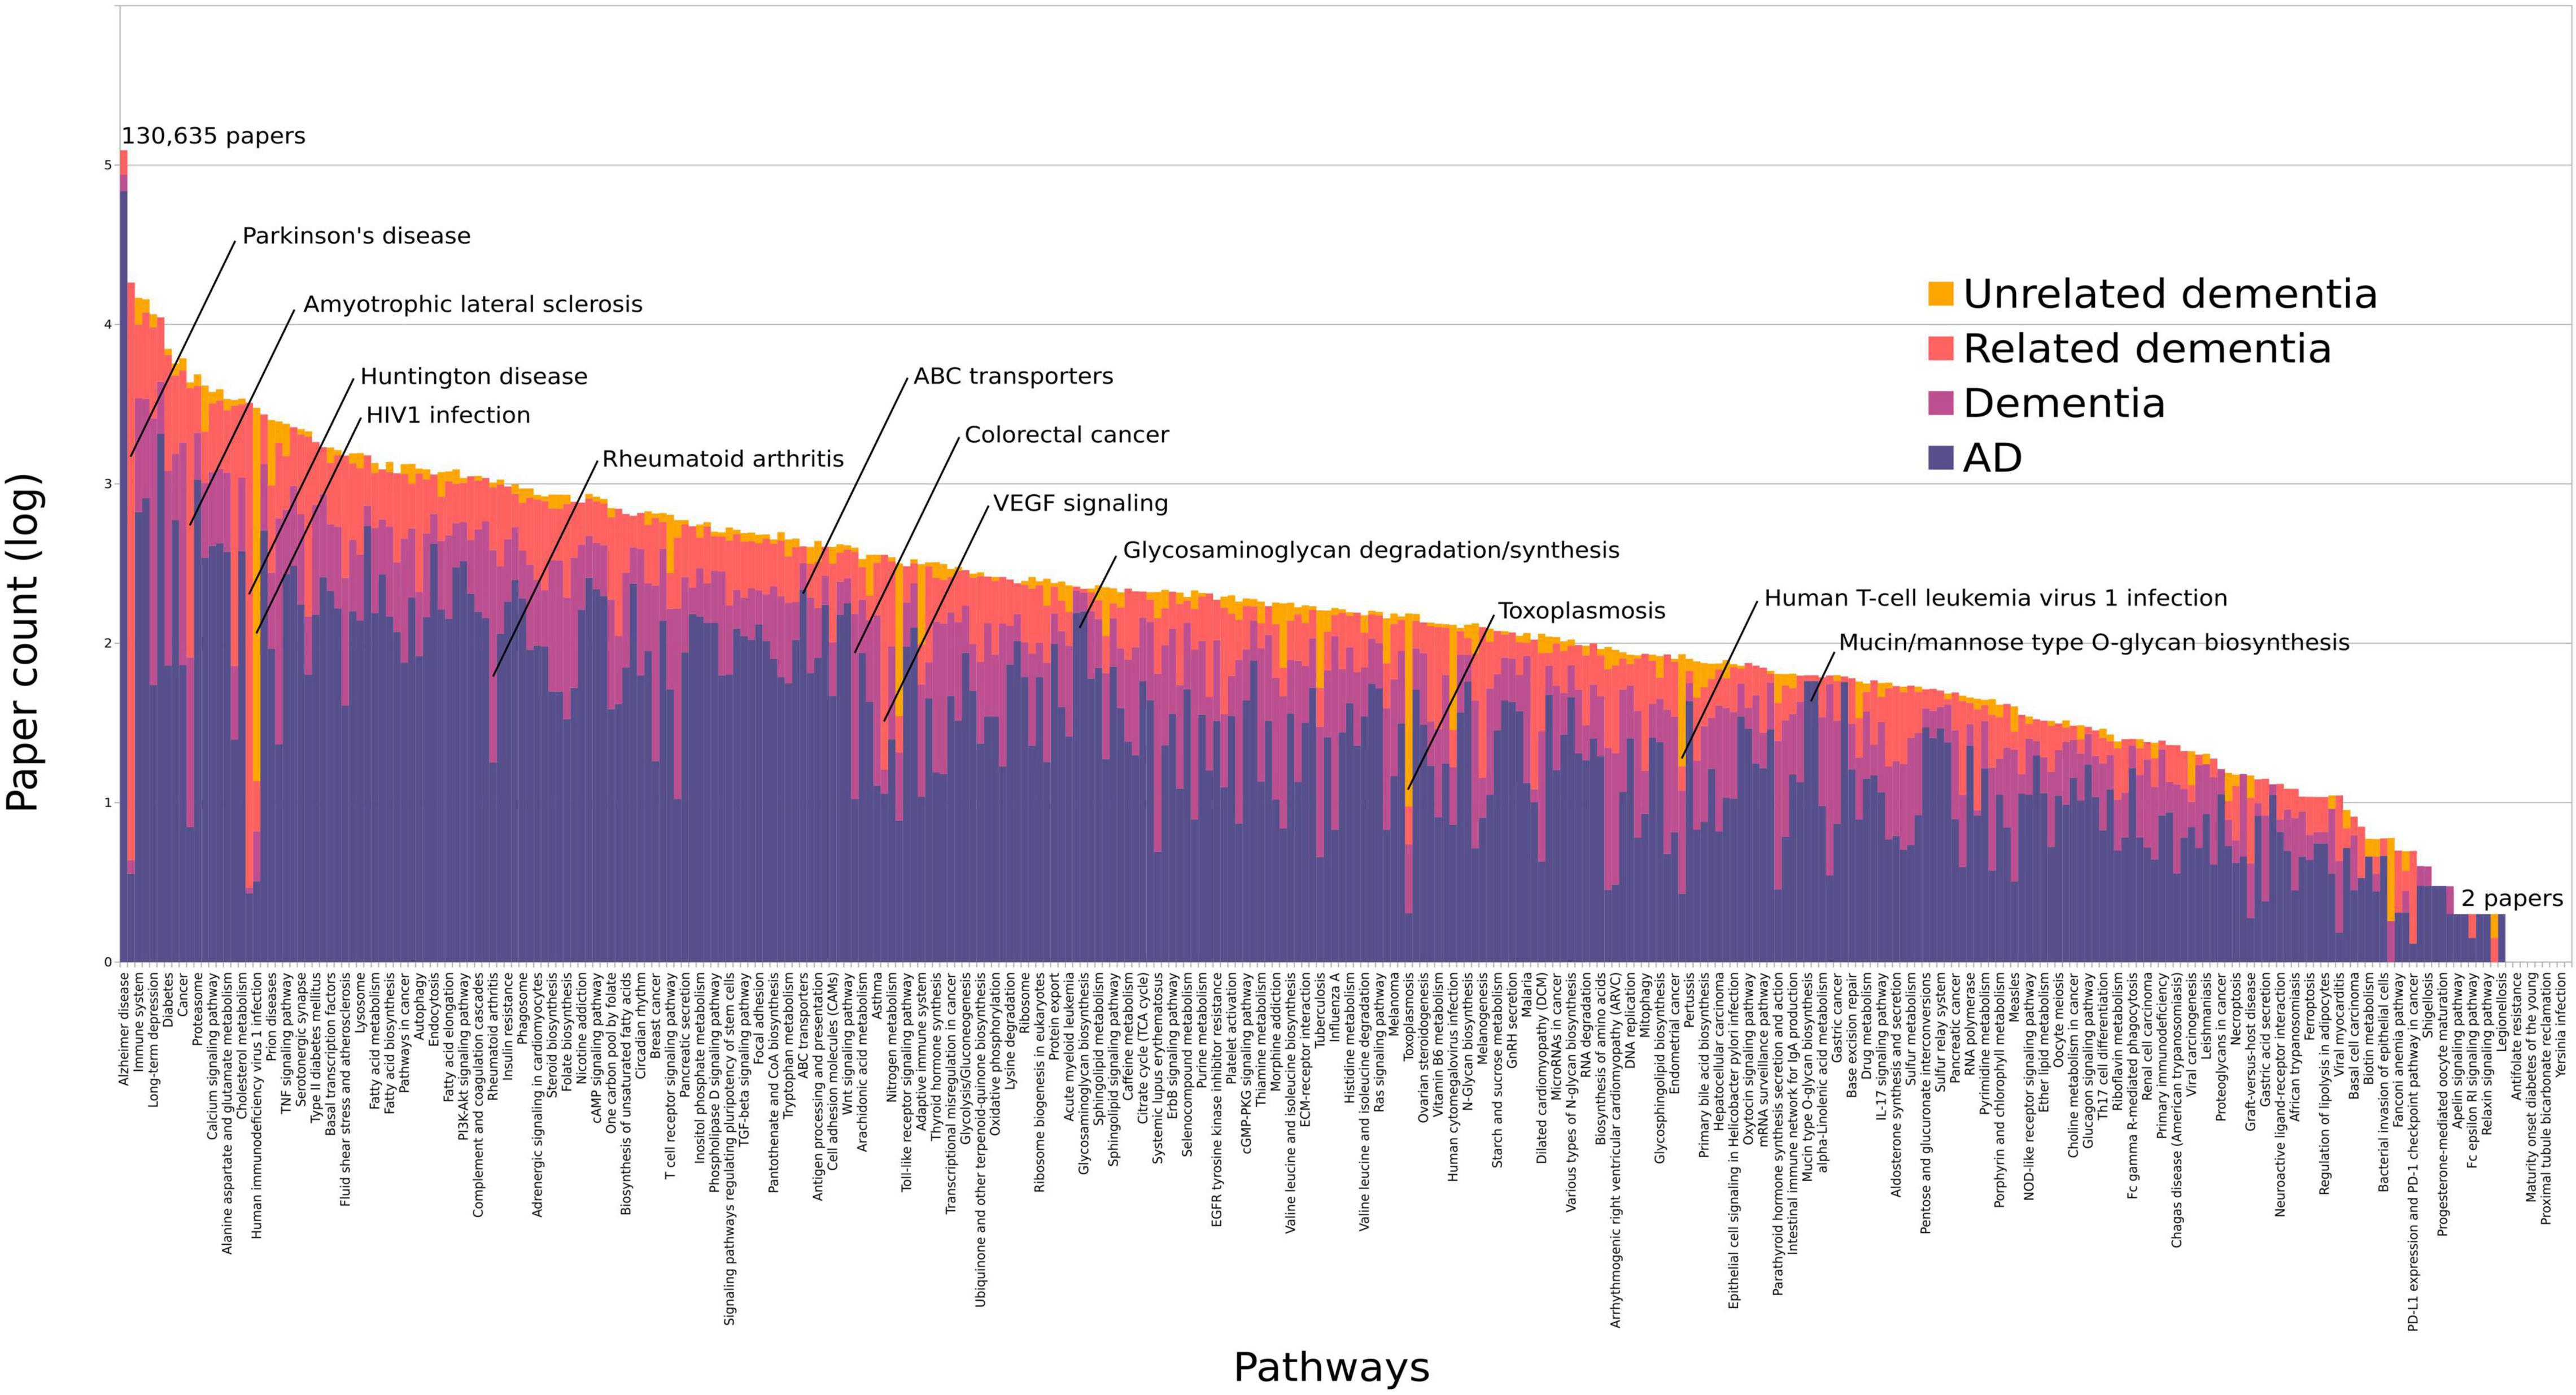Click the 'Asthma' x-axis label
The width and height of the screenshot is (2576, 1395).
click(876, 996)
